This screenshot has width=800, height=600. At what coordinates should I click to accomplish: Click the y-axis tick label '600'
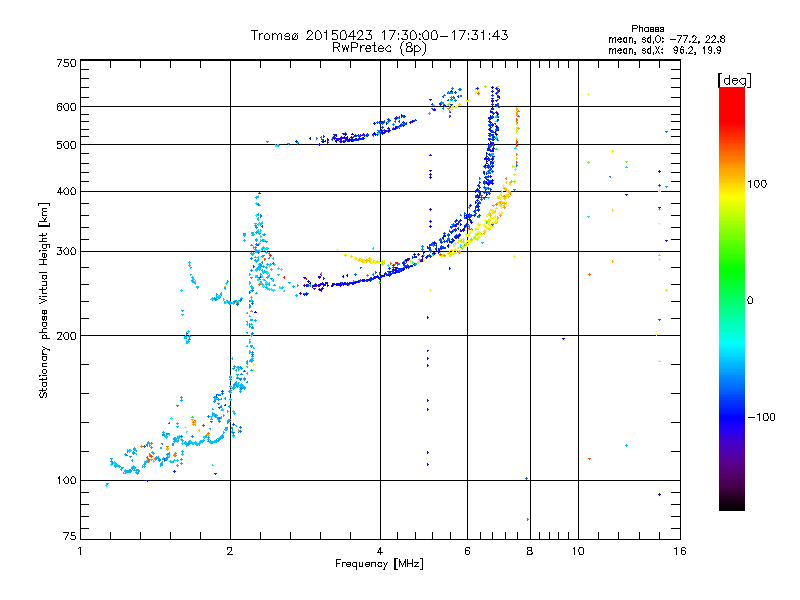pyautogui.click(x=67, y=107)
